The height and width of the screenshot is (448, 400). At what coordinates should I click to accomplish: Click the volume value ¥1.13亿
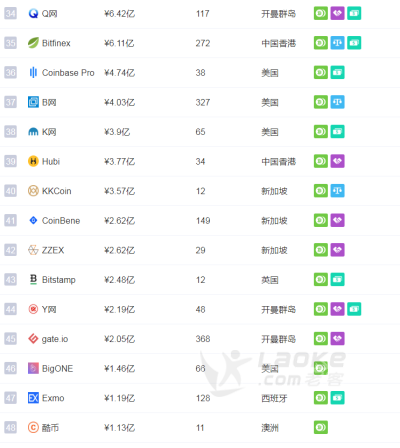[x=119, y=428]
